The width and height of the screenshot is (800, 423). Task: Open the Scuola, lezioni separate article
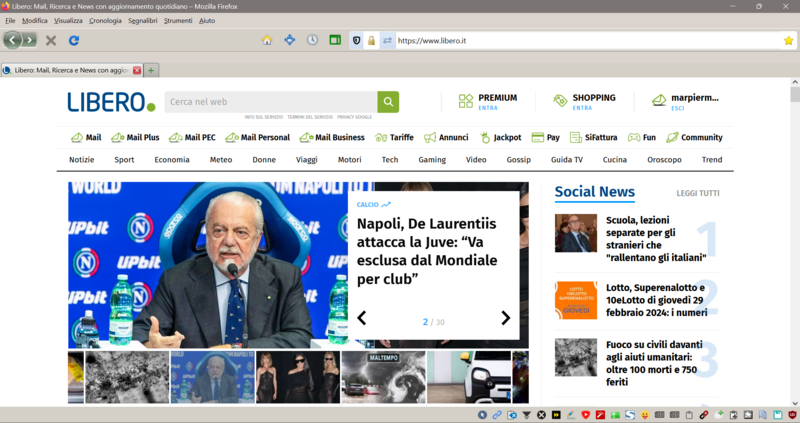pyautogui.click(x=656, y=239)
